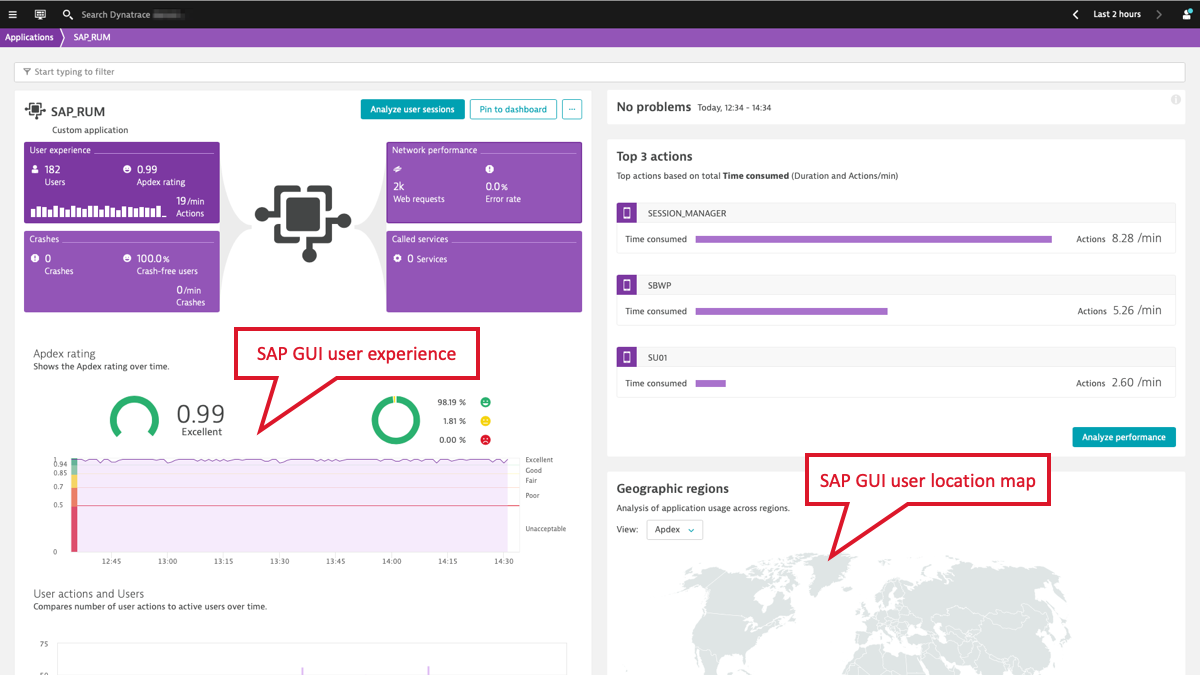The height and width of the screenshot is (675, 1200).
Task: Click the User actions and Users heading
Action: click(x=89, y=594)
